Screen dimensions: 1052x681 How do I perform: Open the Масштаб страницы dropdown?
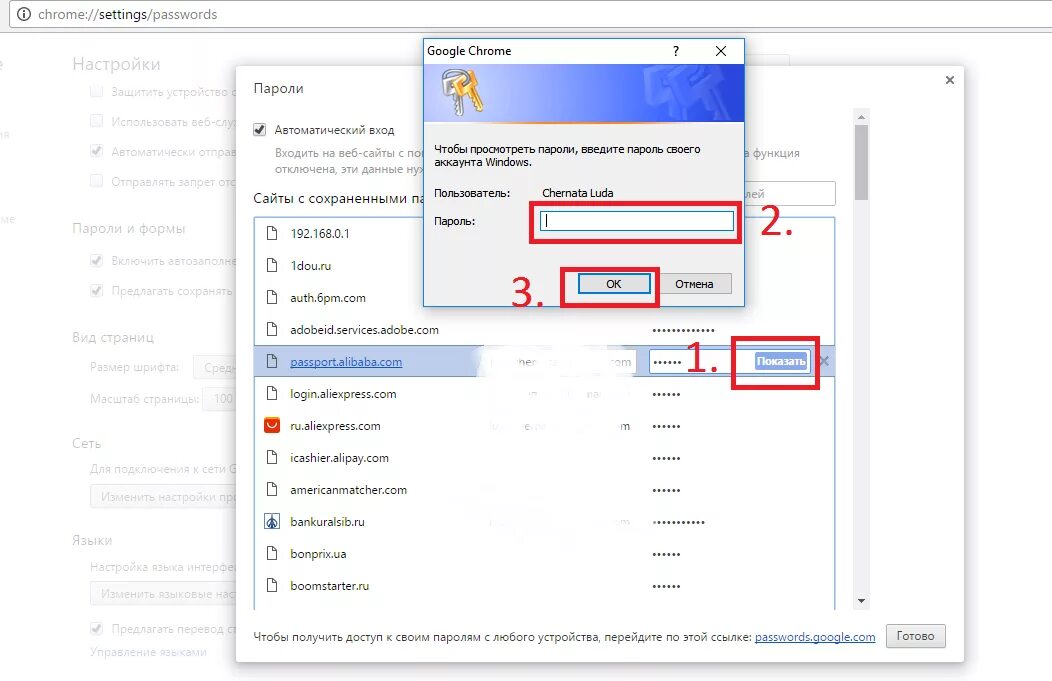pos(219,399)
